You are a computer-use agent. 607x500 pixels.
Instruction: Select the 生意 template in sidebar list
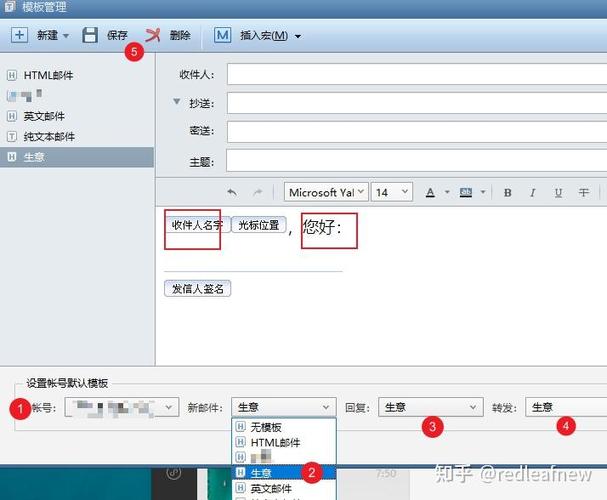click(77, 157)
